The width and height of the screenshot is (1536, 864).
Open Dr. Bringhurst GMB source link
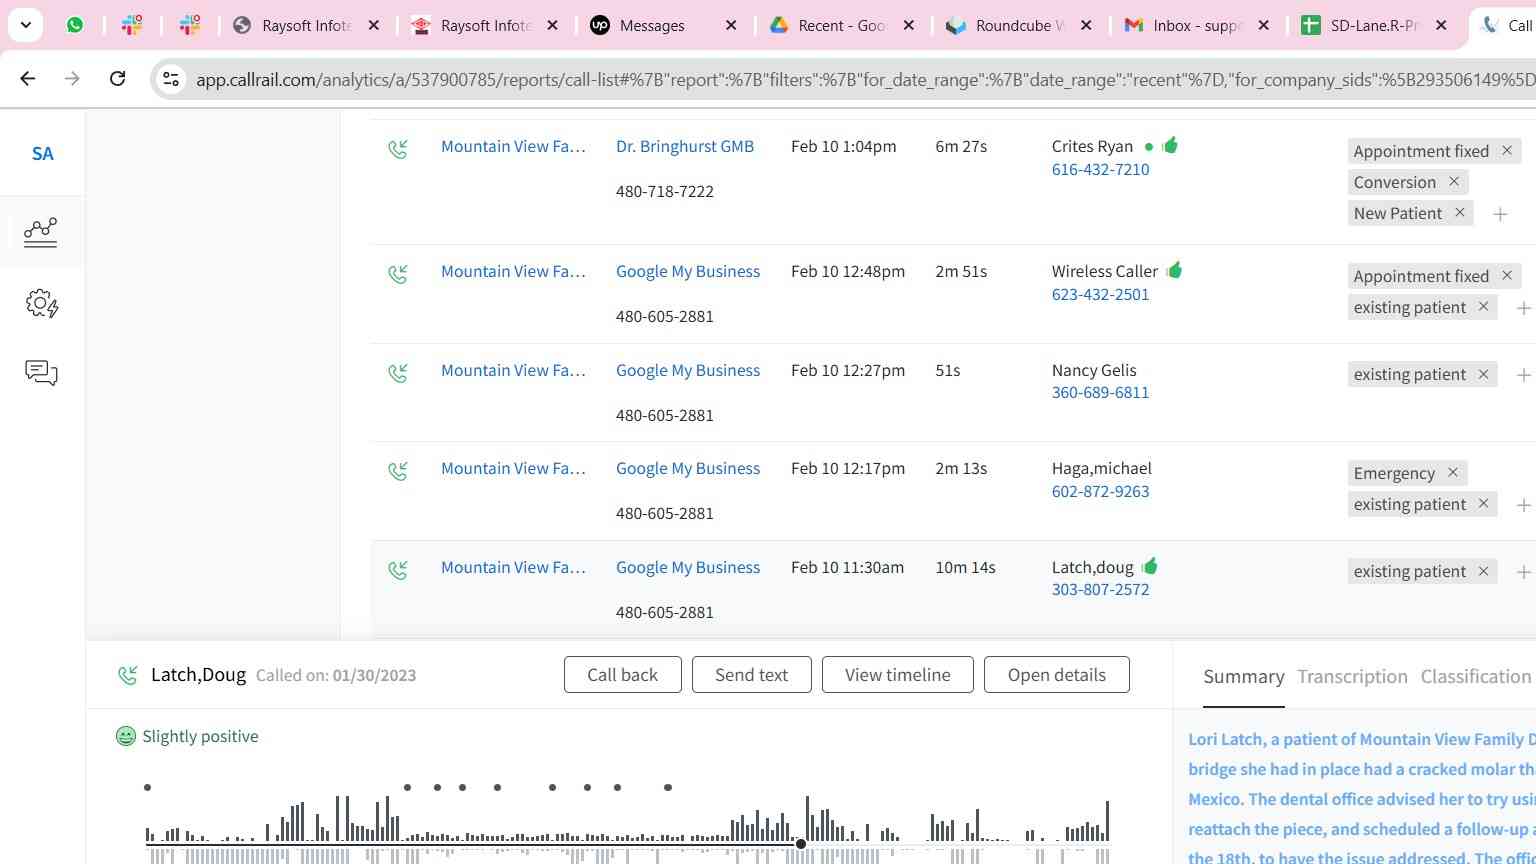click(685, 146)
